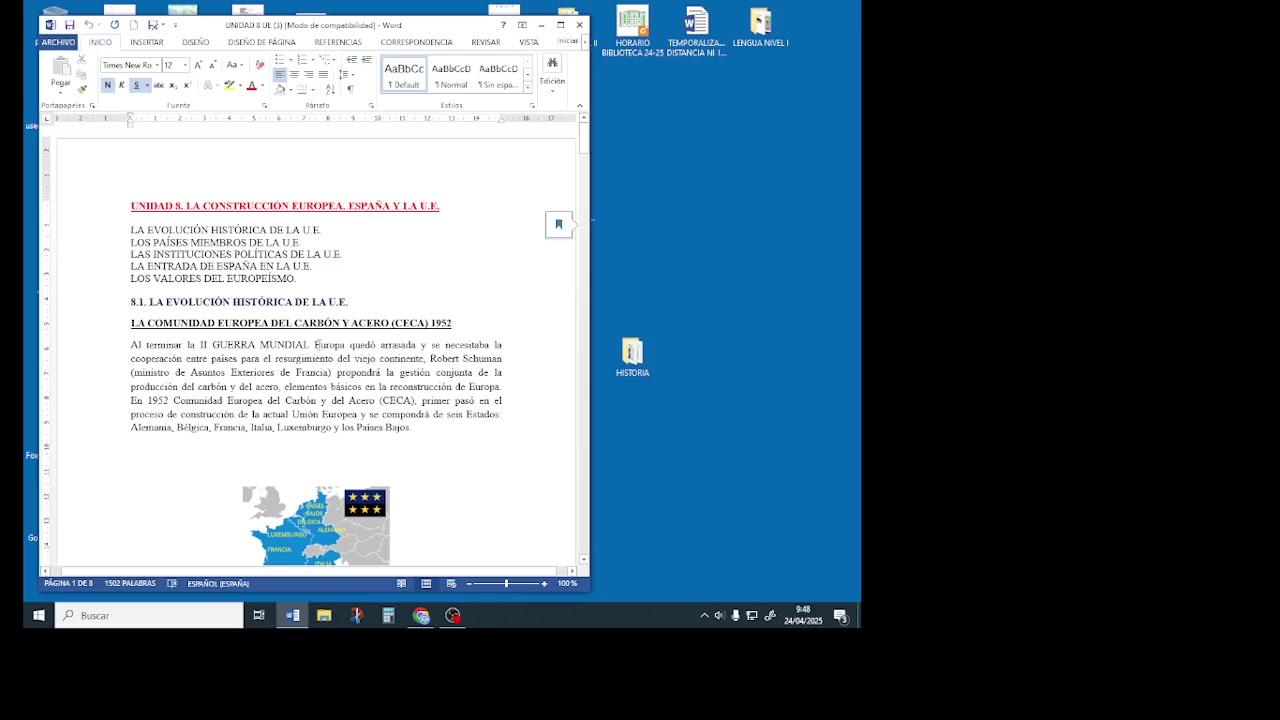Toggle subscript formatting
Viewport: 1280px width, 720px height.
coord(173,86)
